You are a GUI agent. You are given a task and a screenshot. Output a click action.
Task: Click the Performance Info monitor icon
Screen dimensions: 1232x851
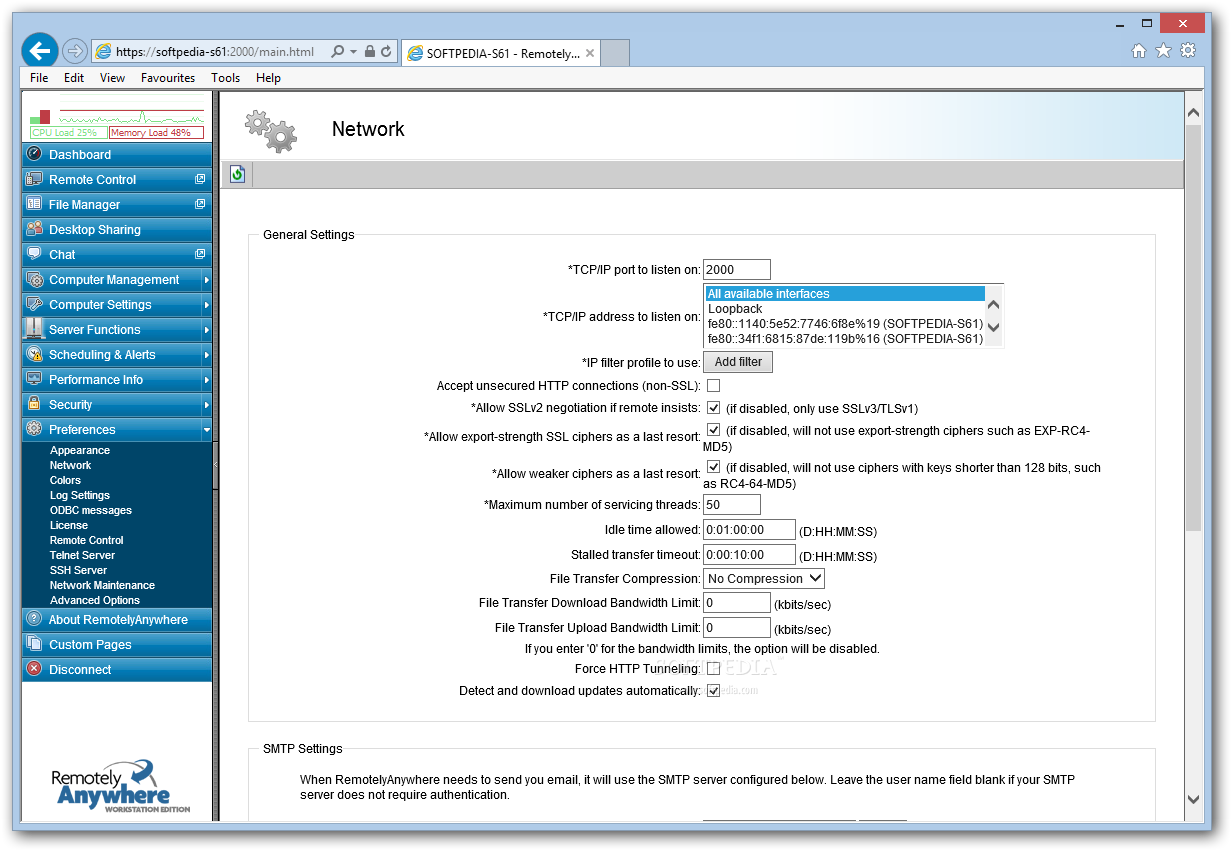click(x=35, y=379)
